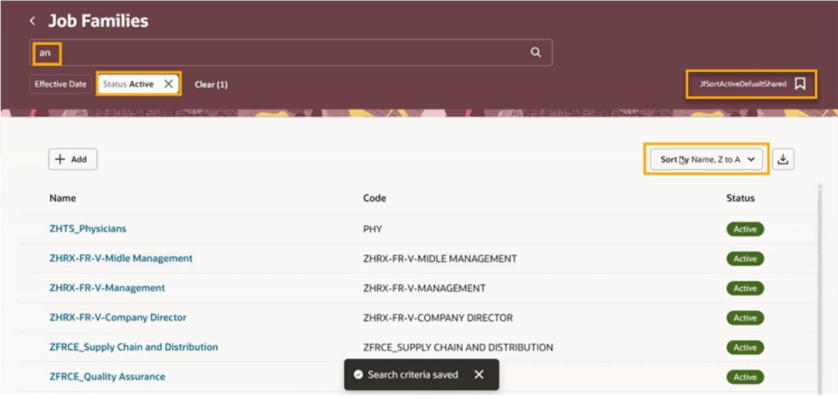Select the PHY code cell
838x399 pixels.
click(x=373, y=229)
